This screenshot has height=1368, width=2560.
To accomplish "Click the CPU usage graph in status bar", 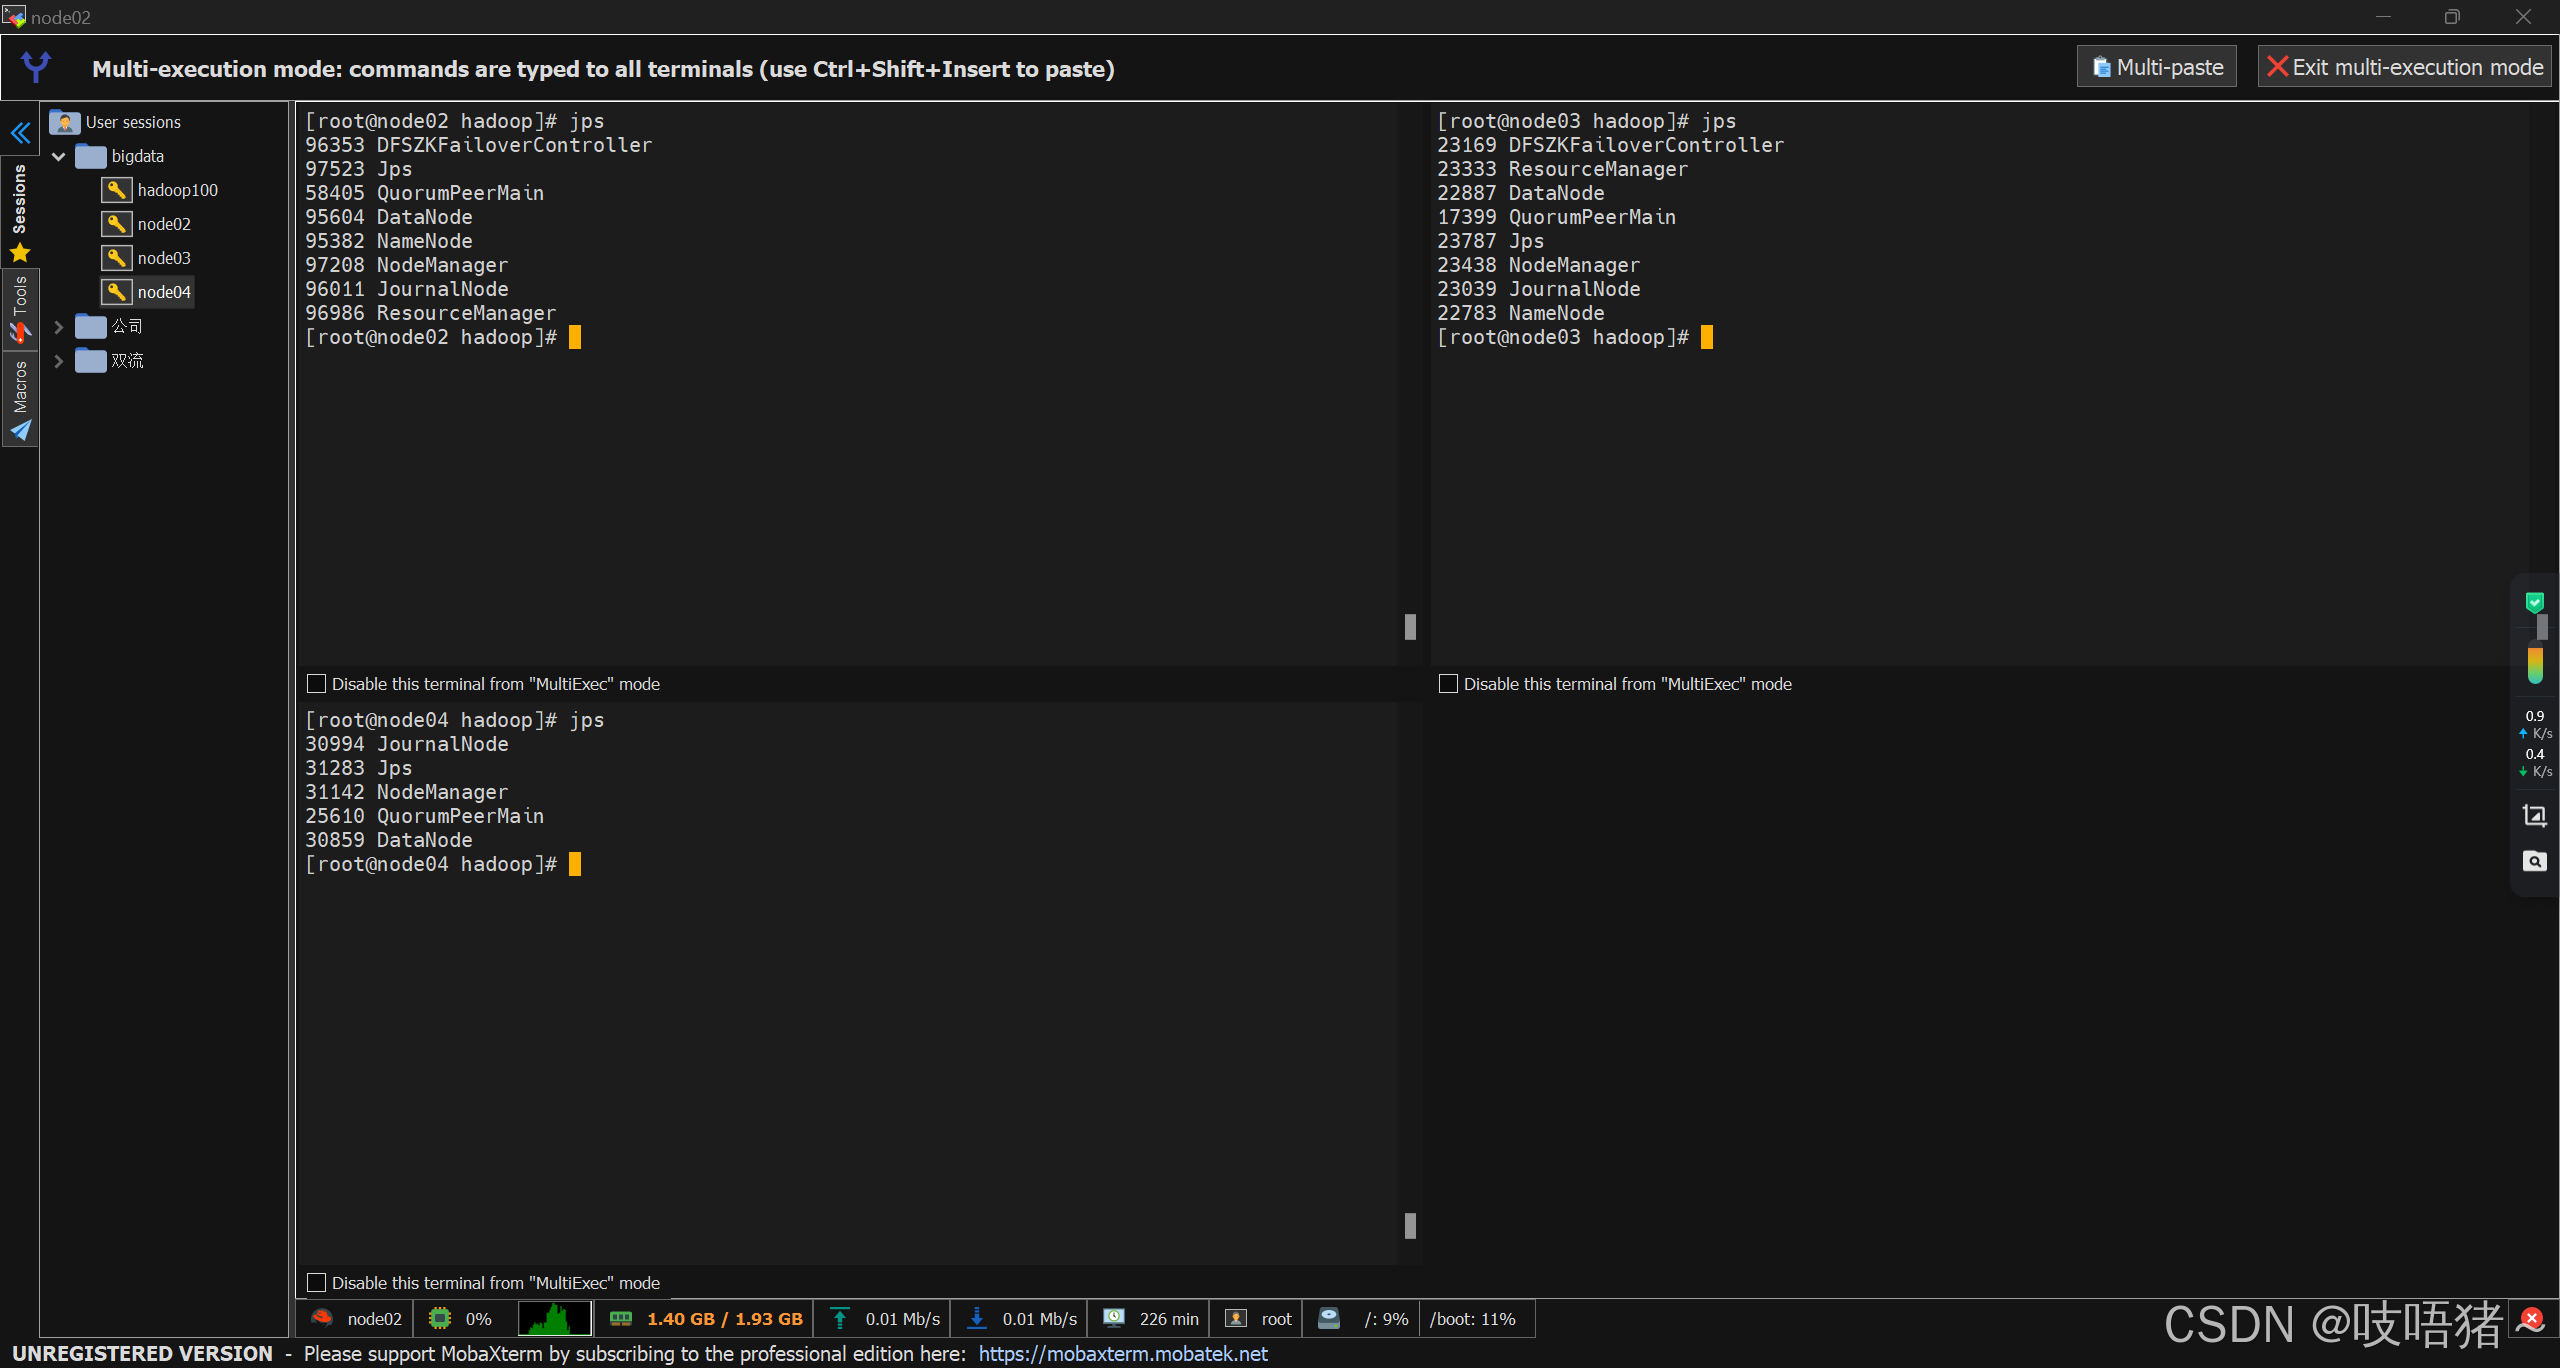I will (554, 1319).
